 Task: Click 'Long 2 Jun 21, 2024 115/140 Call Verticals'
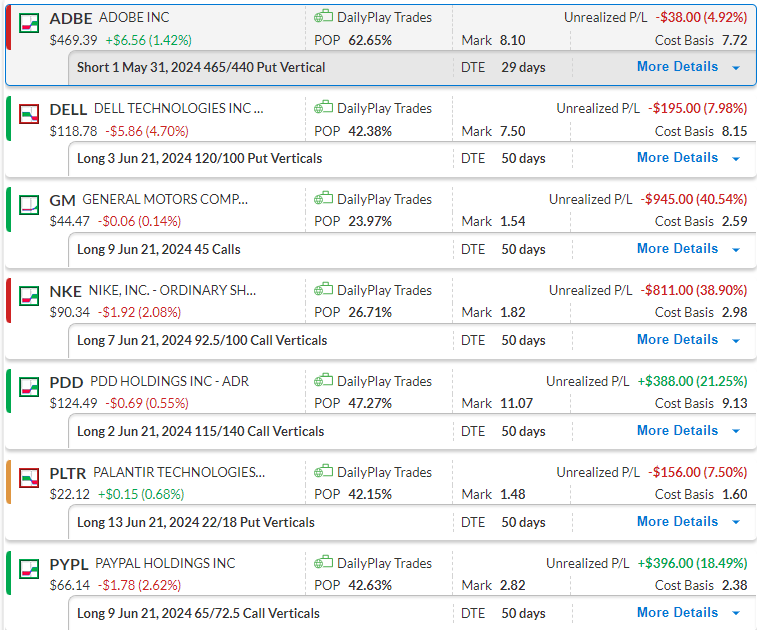pos(201,432)
